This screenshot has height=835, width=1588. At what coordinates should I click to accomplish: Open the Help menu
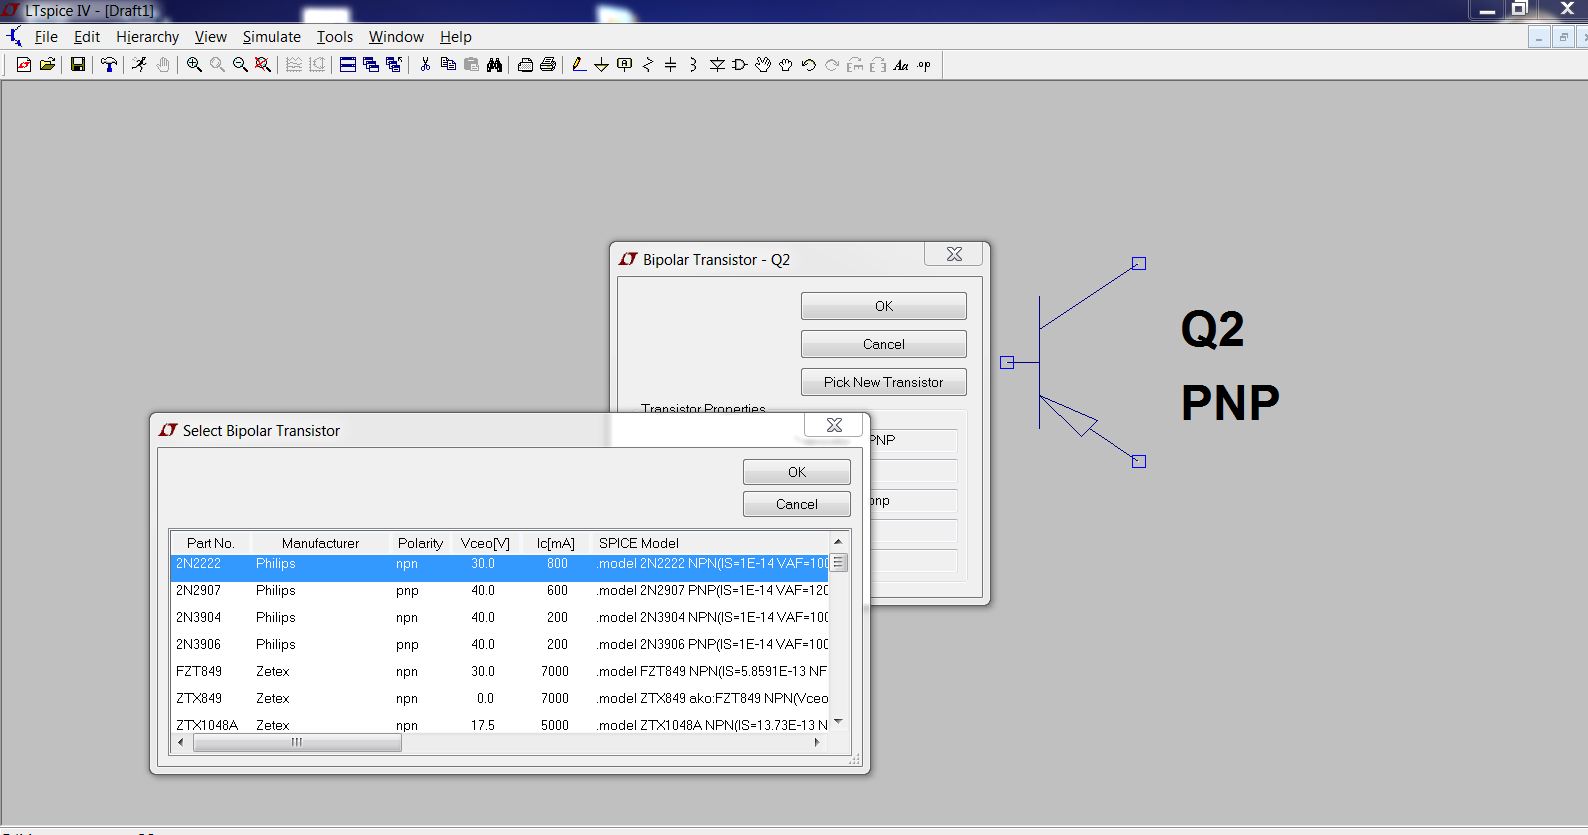tap(455, 37)
